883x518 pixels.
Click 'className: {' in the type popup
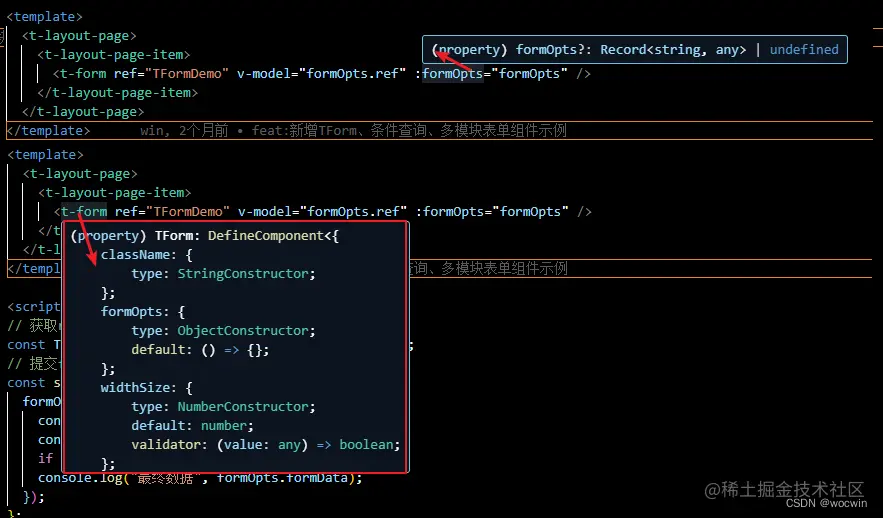pos(146,255)
